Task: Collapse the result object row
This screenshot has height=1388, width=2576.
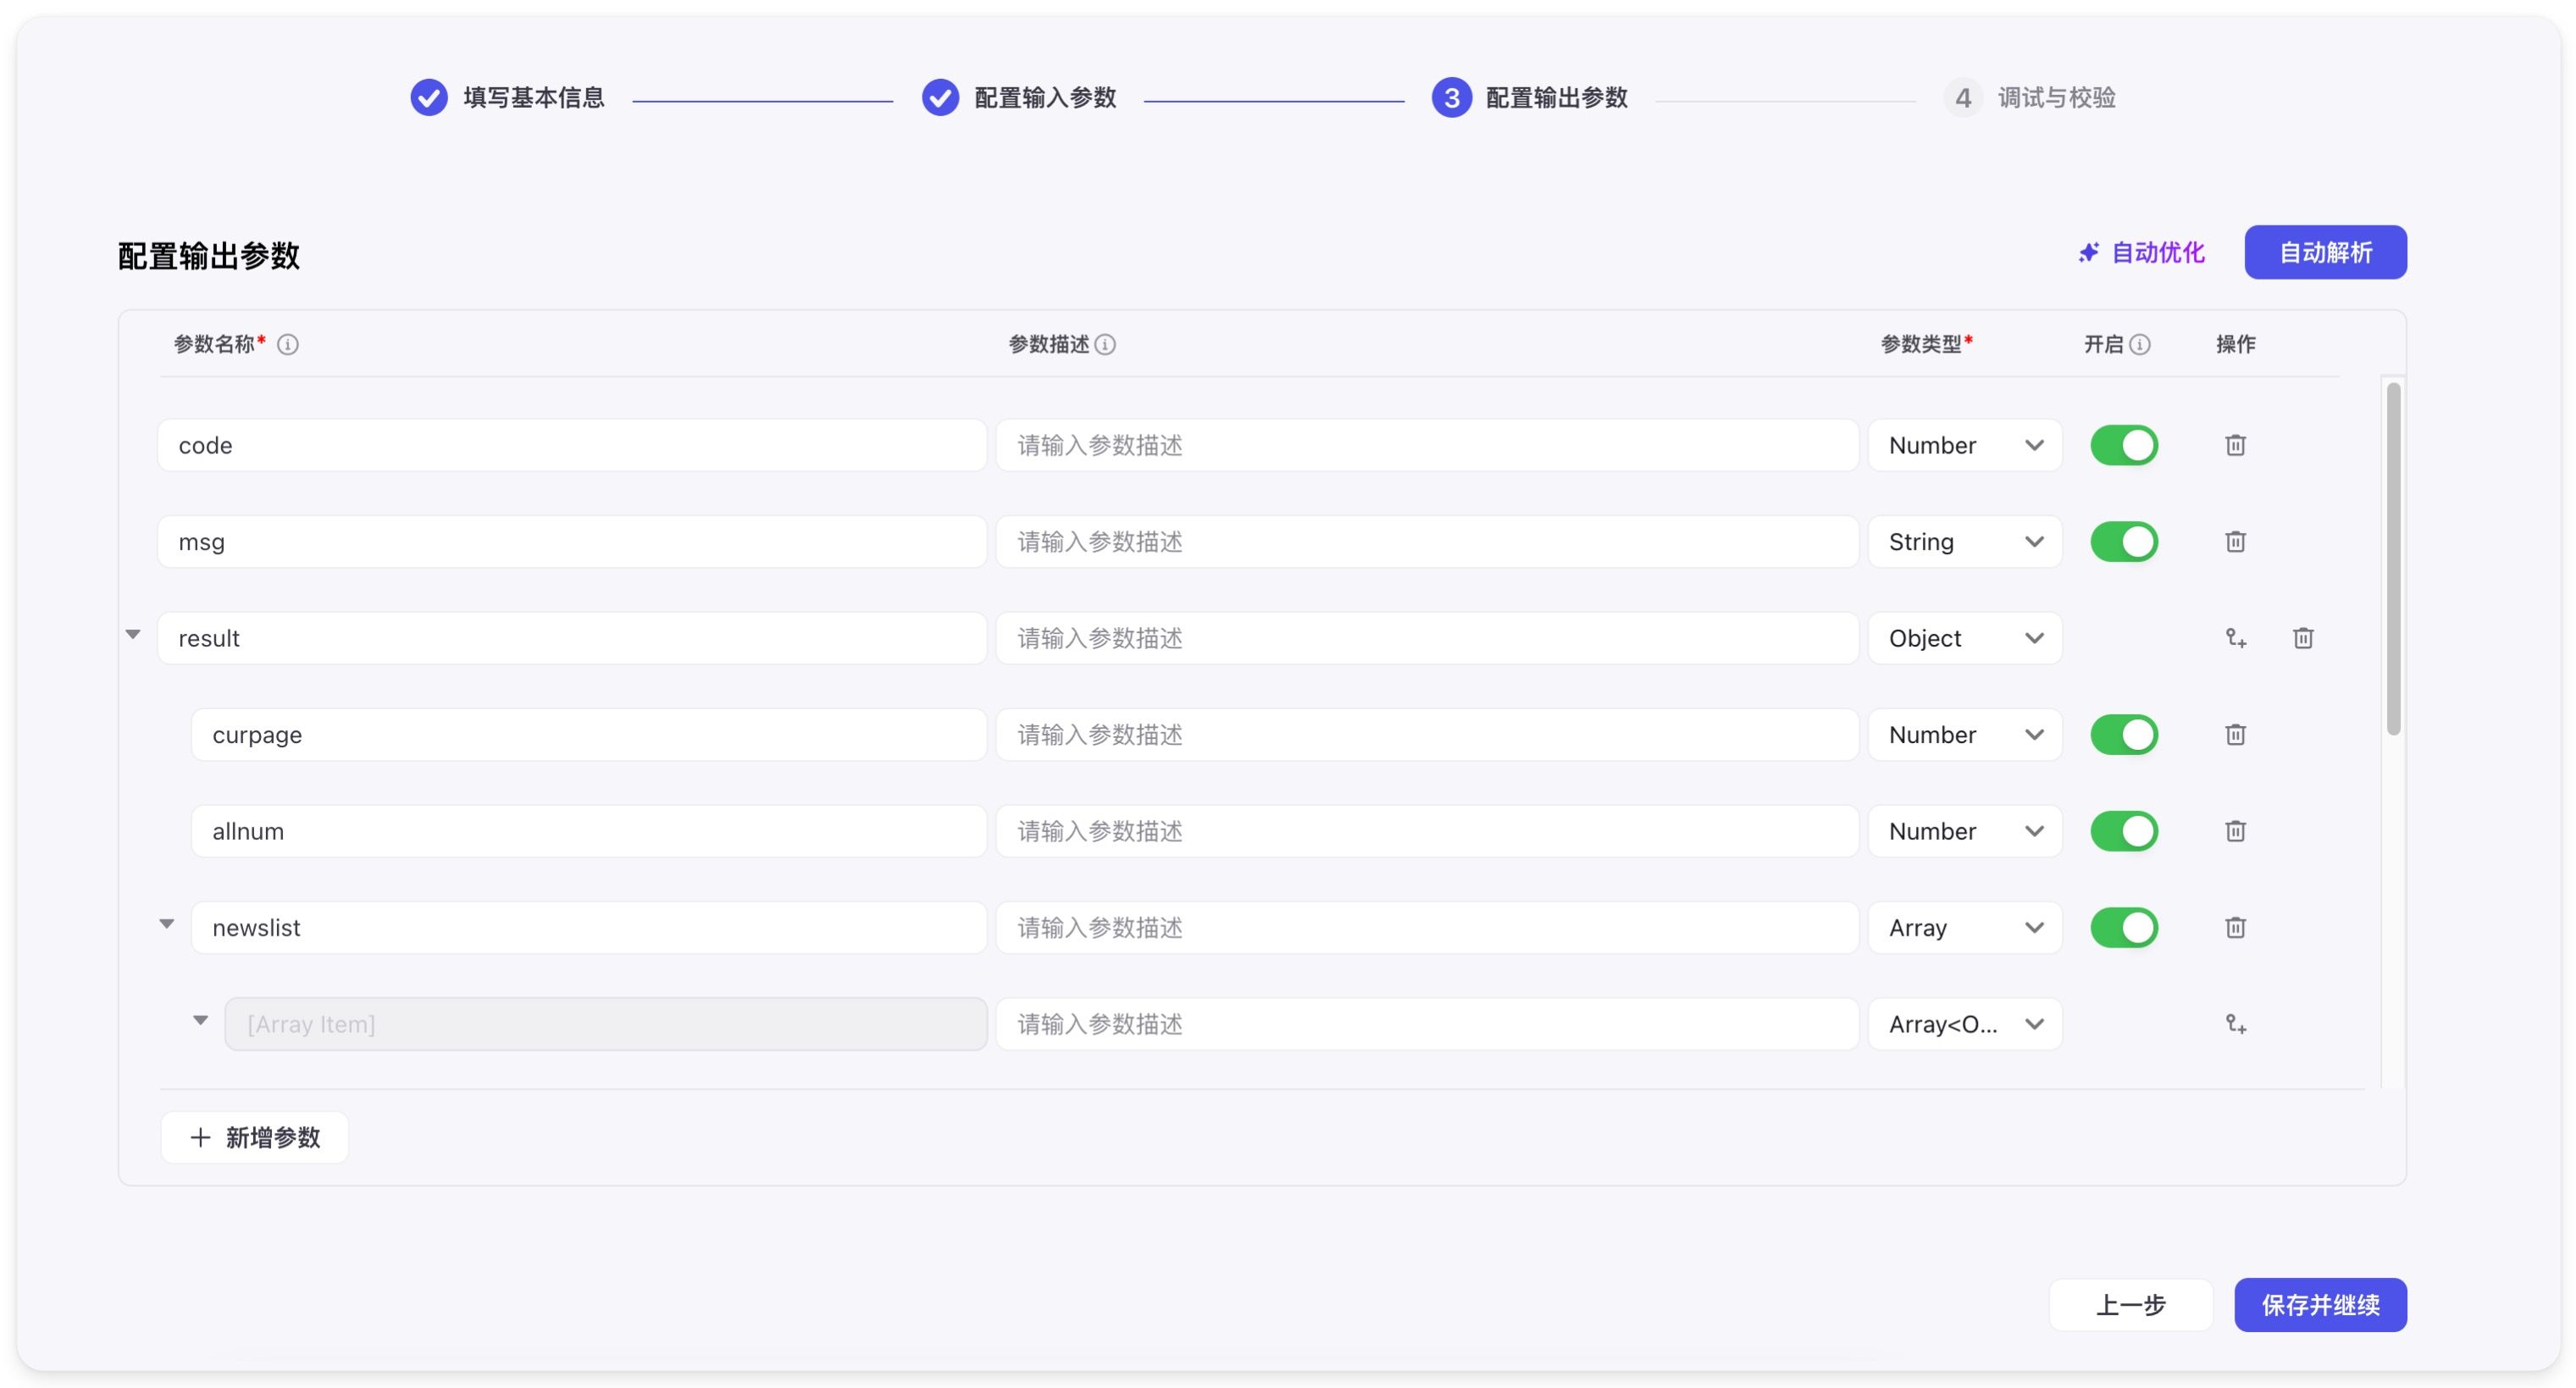Action: coord(133,634)
